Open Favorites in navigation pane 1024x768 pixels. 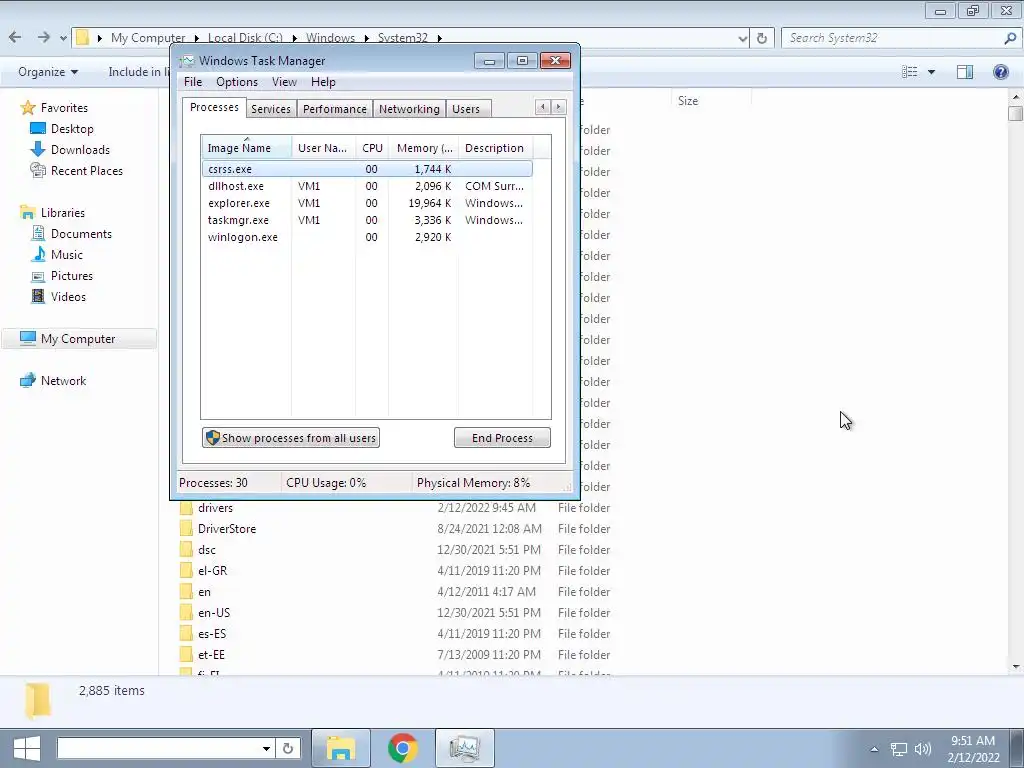[x=64, y=108]
